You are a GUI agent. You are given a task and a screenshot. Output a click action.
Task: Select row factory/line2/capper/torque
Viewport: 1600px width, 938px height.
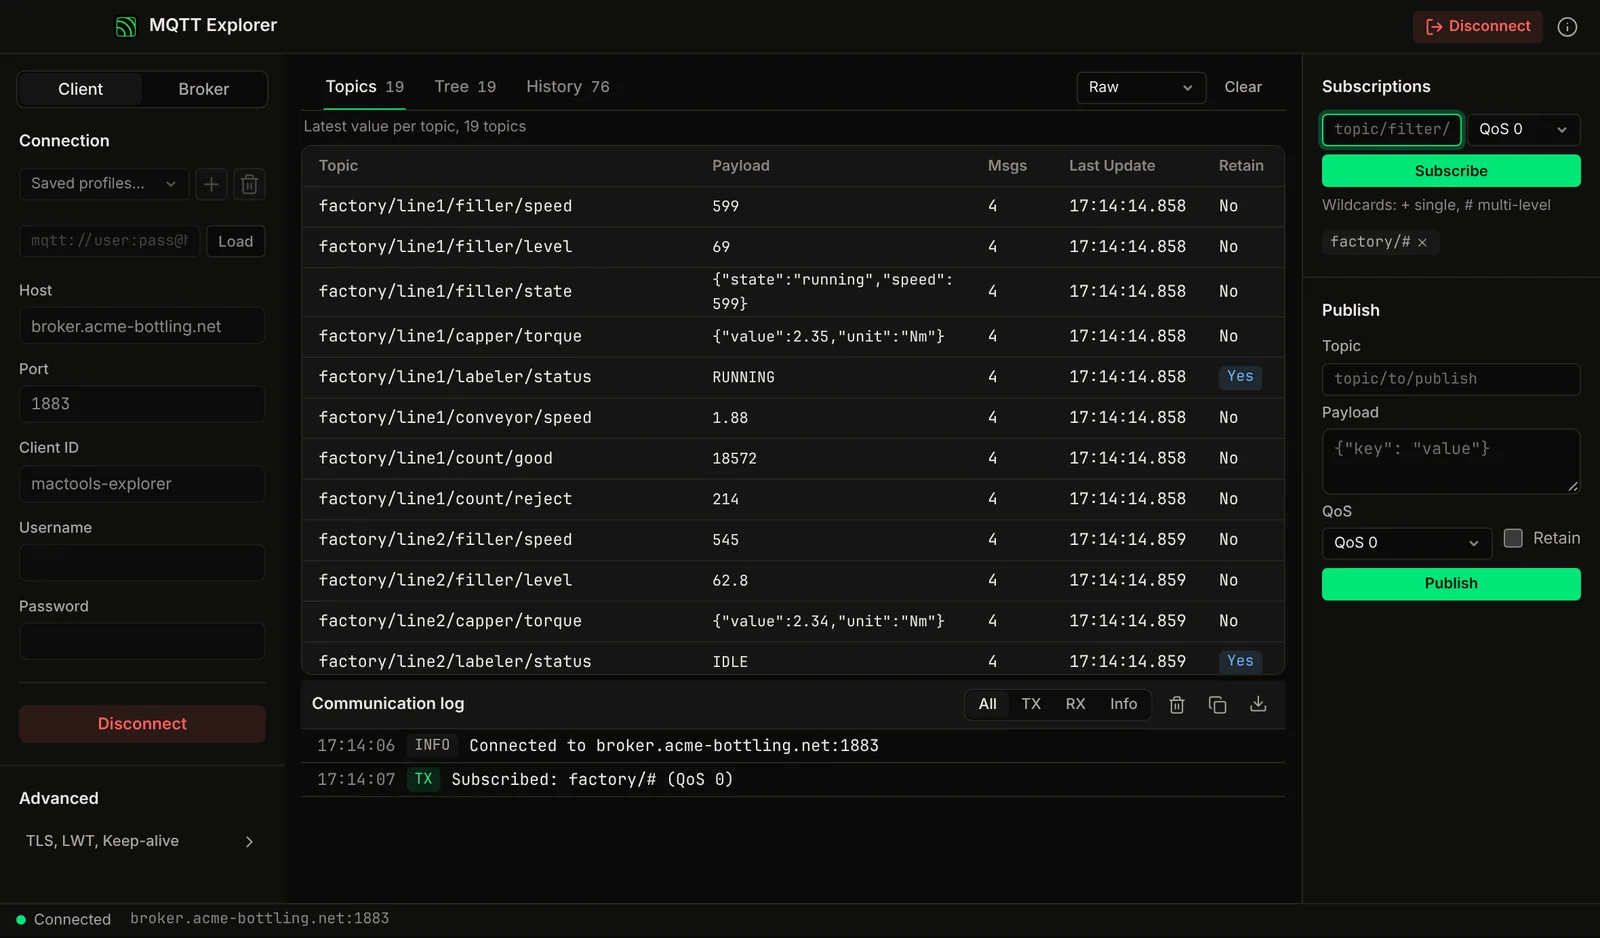coord(793,621)
